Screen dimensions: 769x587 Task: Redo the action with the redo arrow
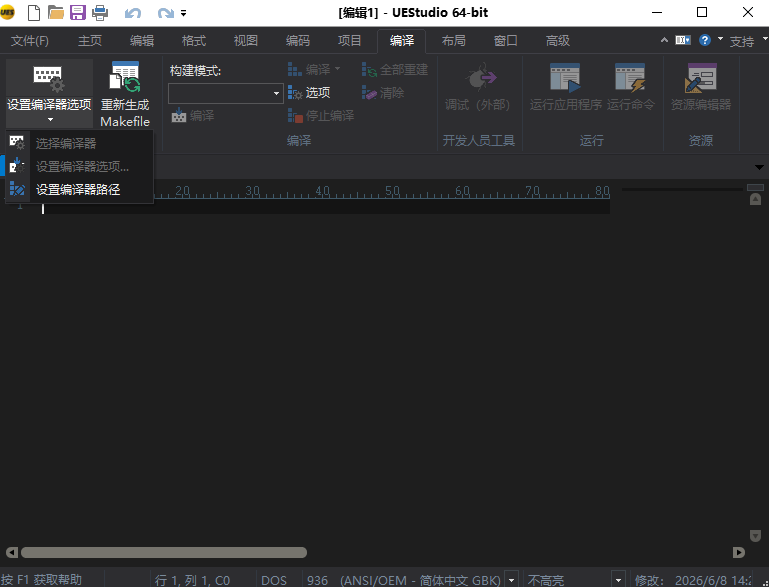(165, 13)
